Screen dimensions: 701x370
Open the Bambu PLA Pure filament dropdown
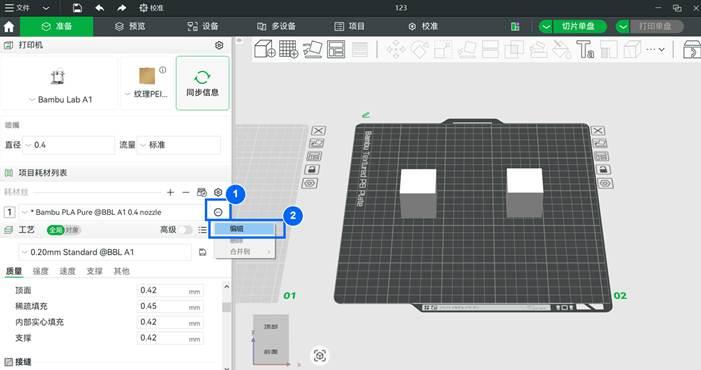[x=112, y=212]
